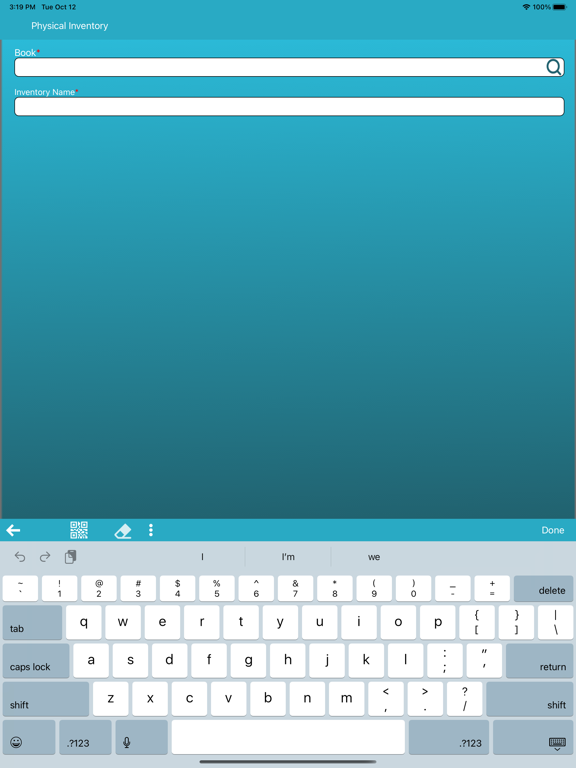Tap the left shift key
Viewport: 576px width, 768px height.
point(46,699)
